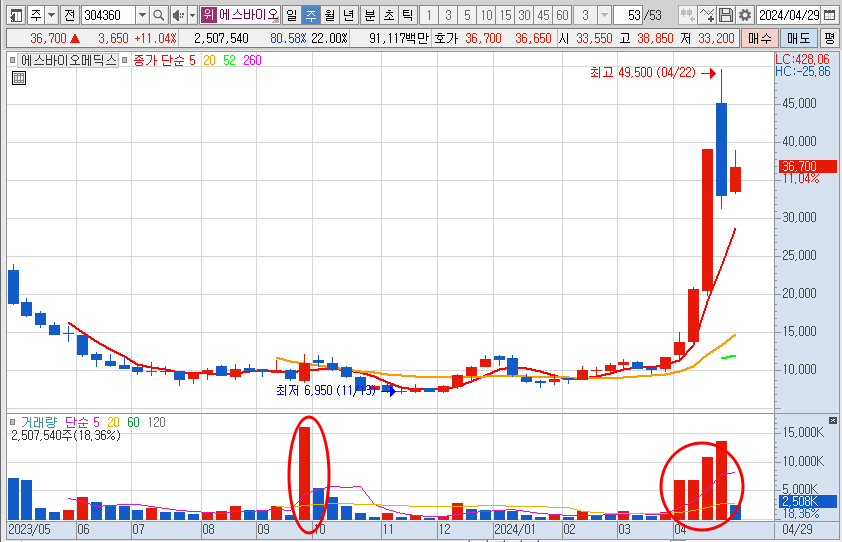Click the add indicator line icon
This screenshot has width=842, height=542.
coord(707,15)
